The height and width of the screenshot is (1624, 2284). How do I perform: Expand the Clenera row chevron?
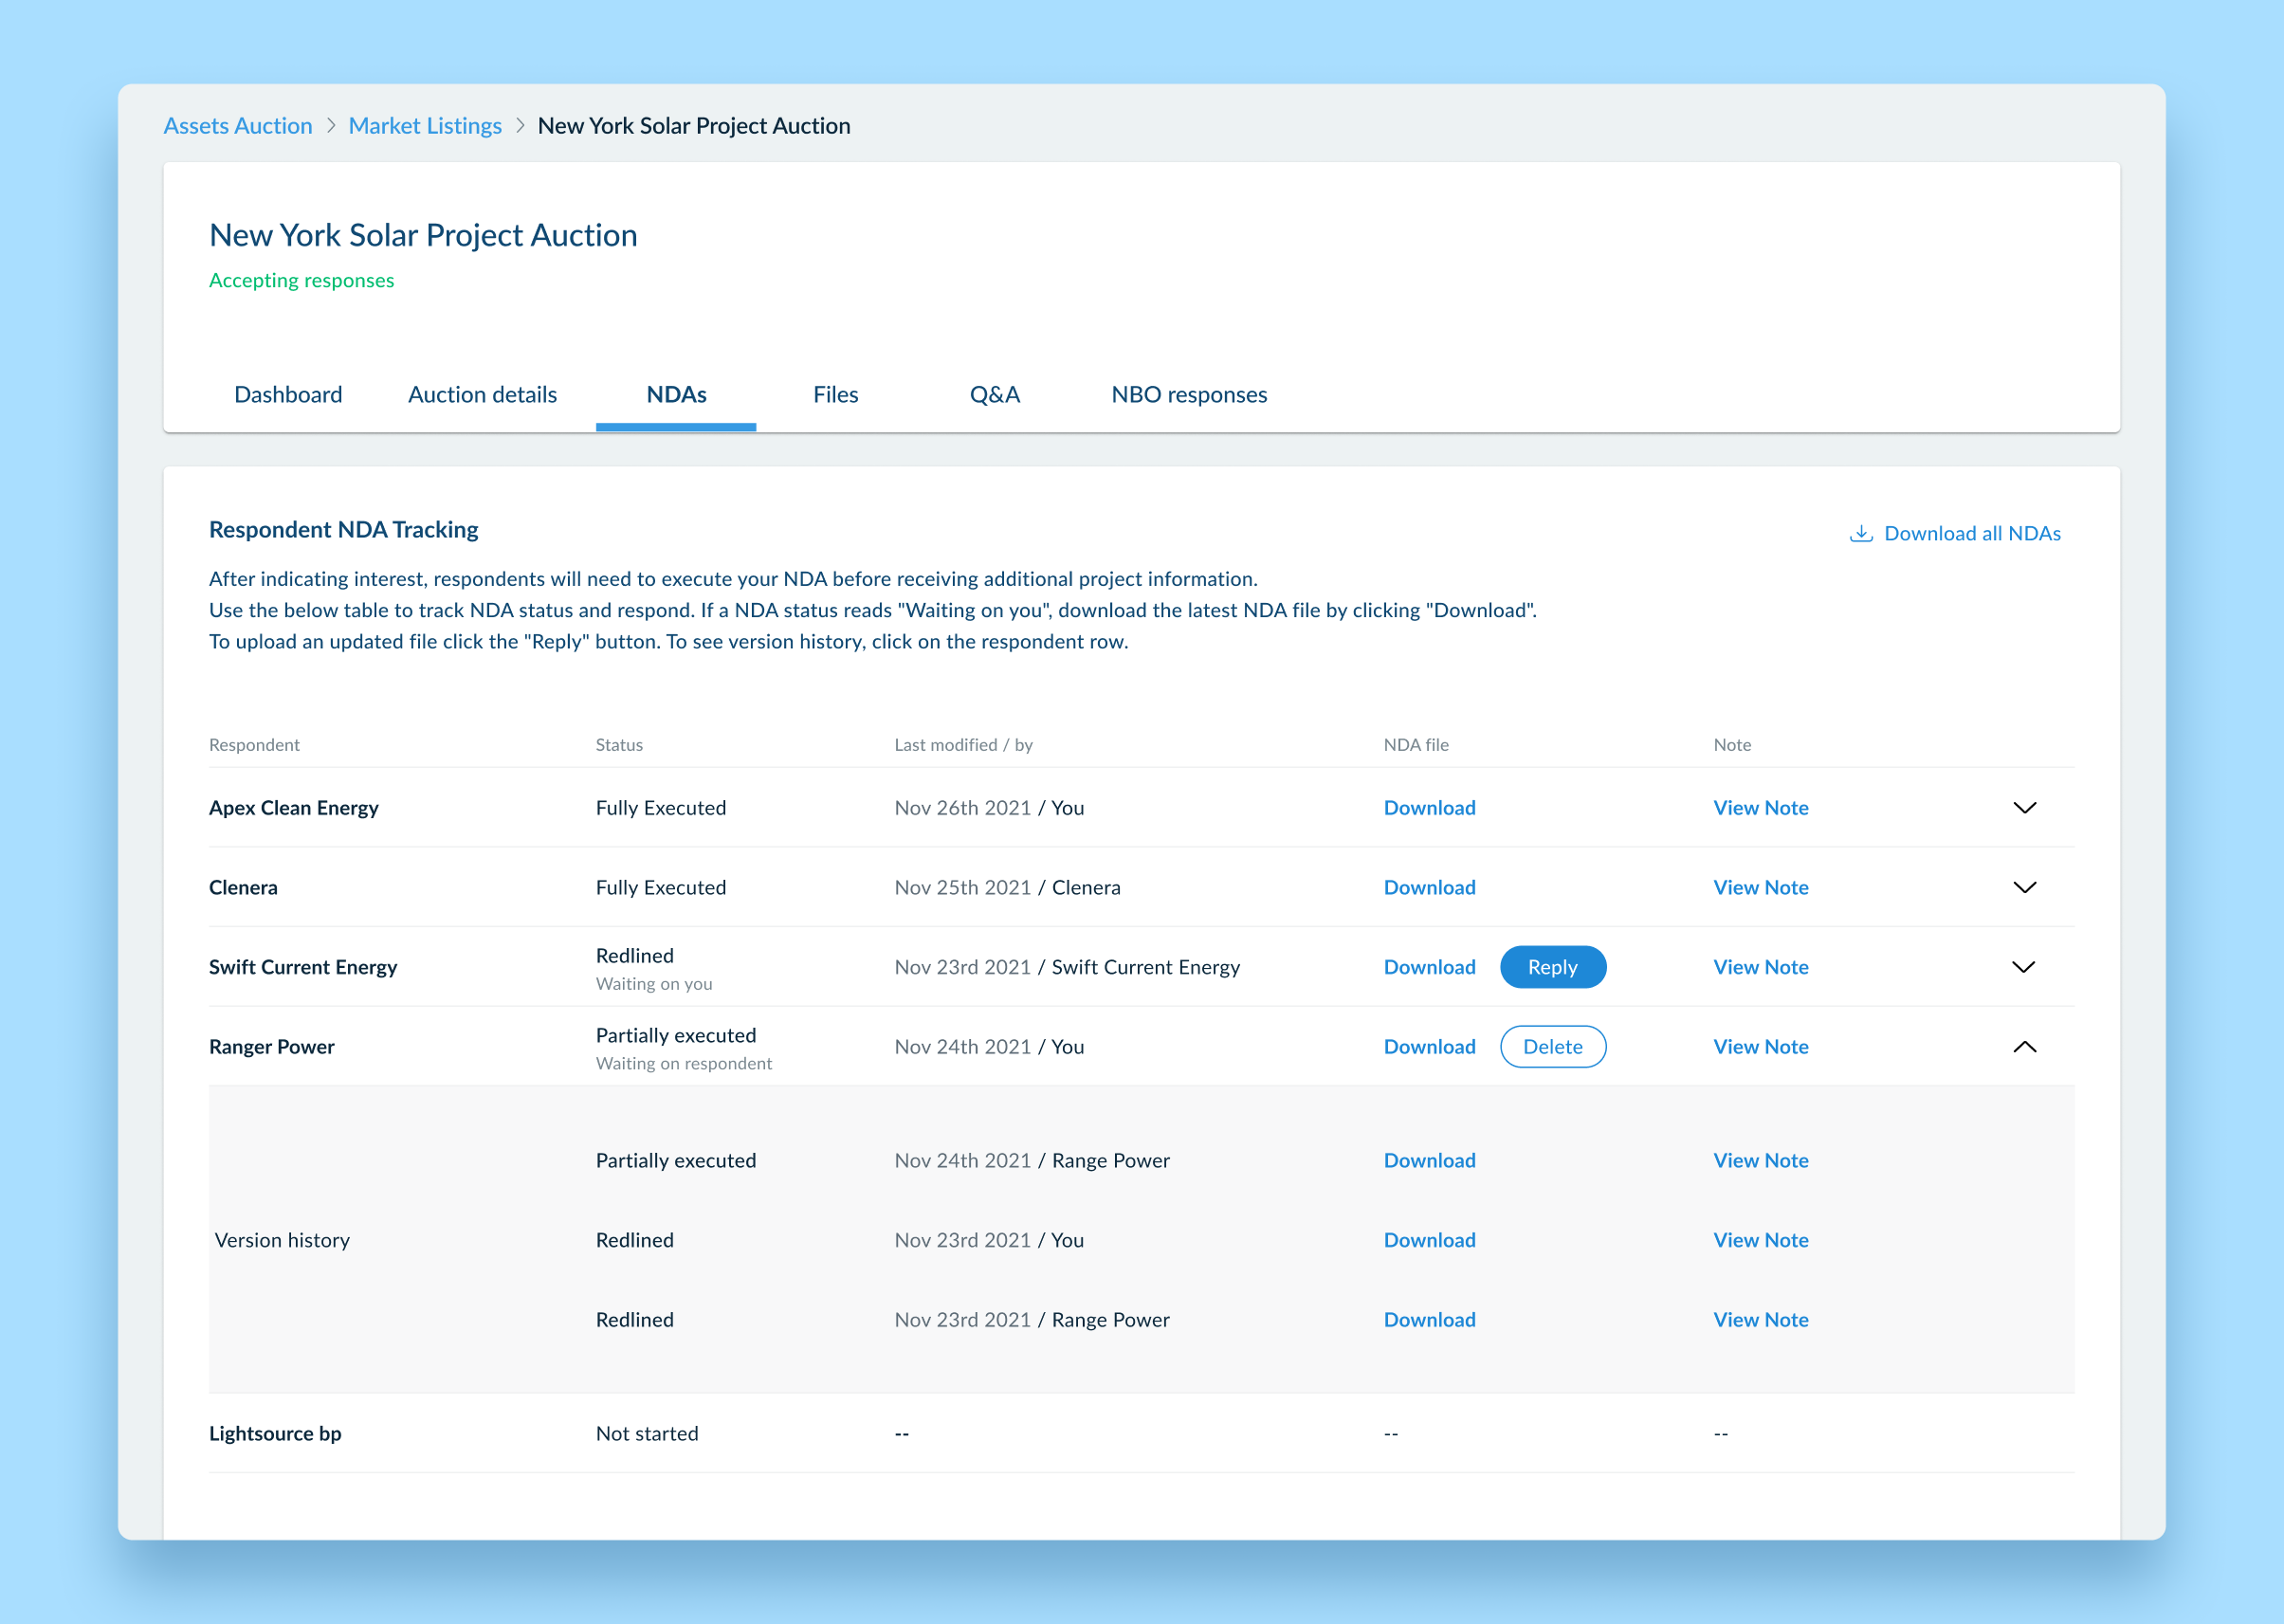[x=2024, y=888]
